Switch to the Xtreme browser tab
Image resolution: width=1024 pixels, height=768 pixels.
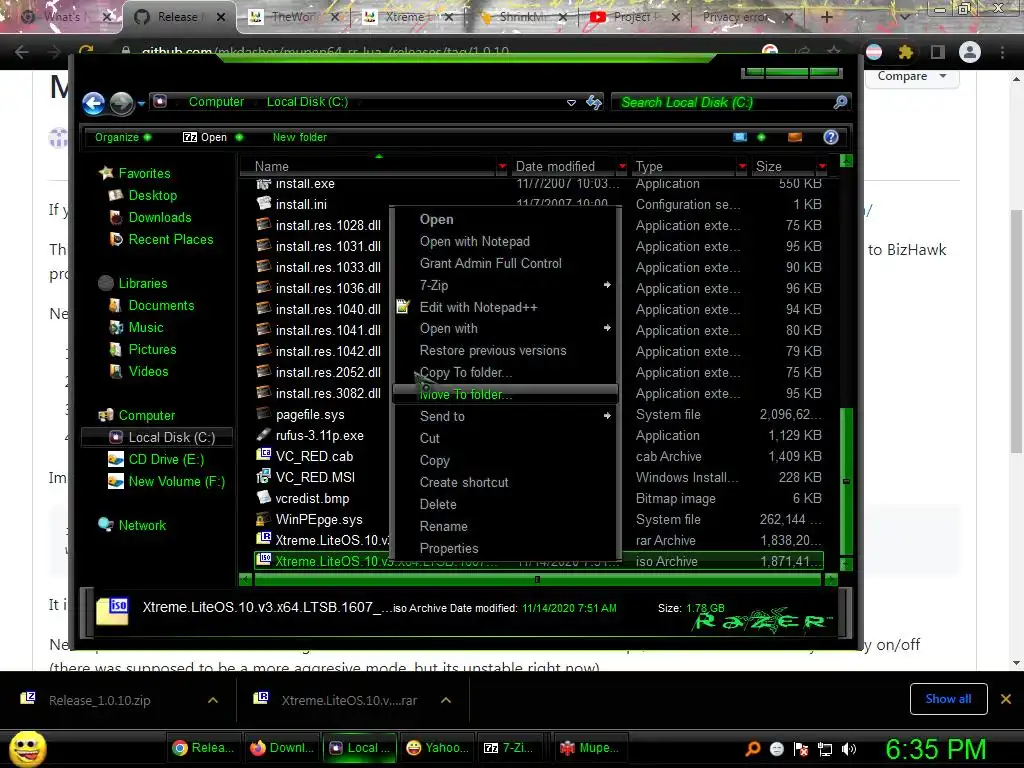tap(406, 17)
